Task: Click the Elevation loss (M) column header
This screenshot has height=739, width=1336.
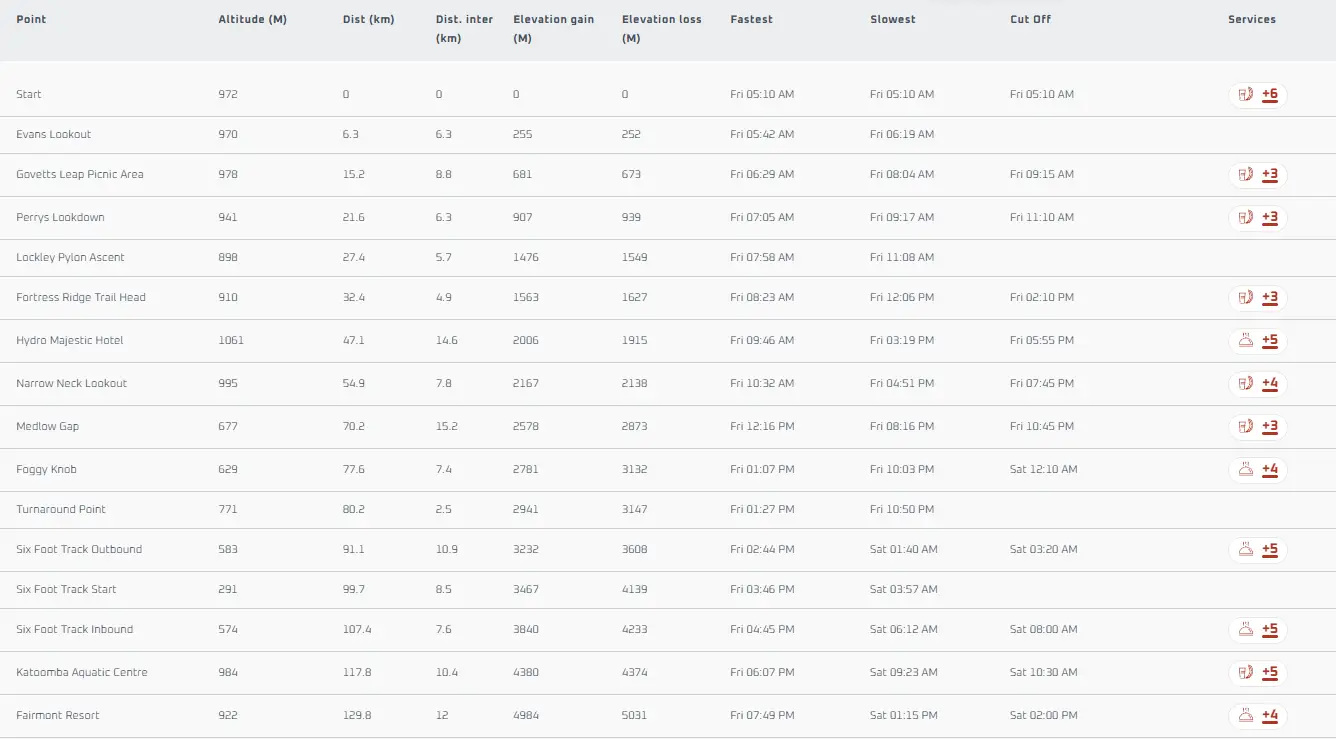Action: coord(662,29)
